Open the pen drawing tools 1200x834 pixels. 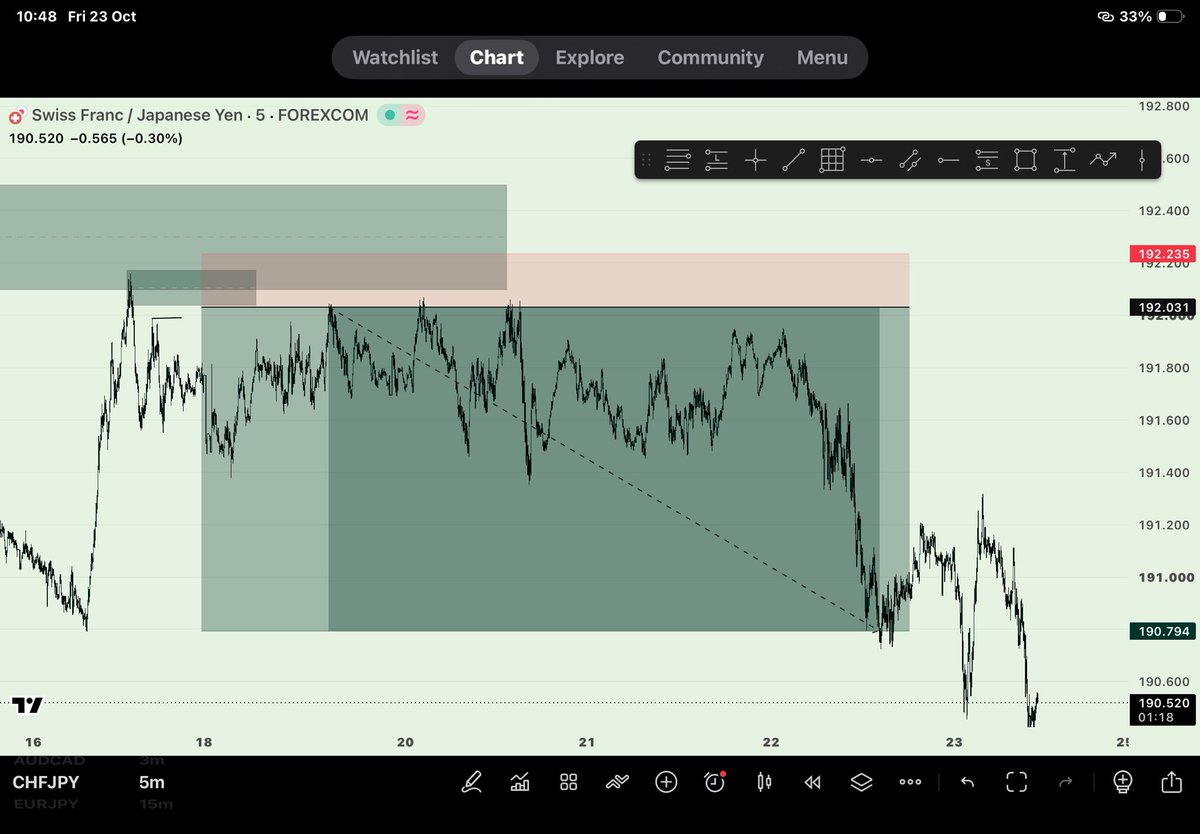click(471, 782)
